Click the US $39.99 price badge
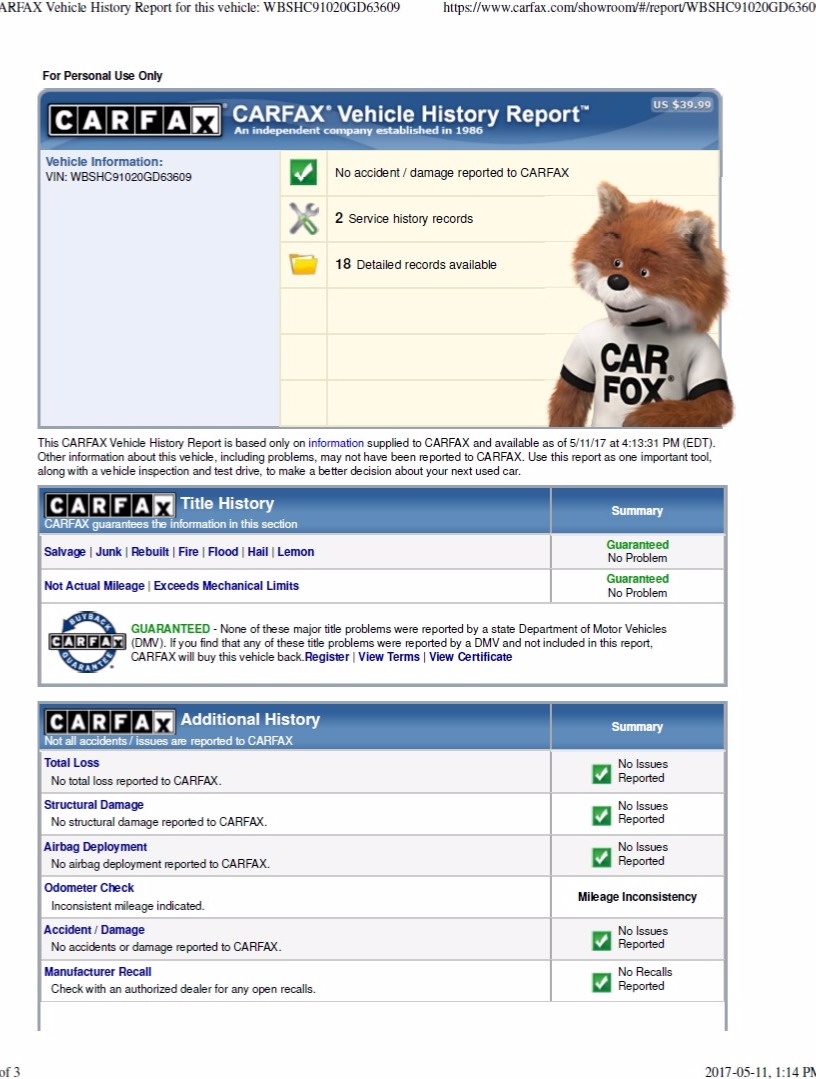 [682, 105]
